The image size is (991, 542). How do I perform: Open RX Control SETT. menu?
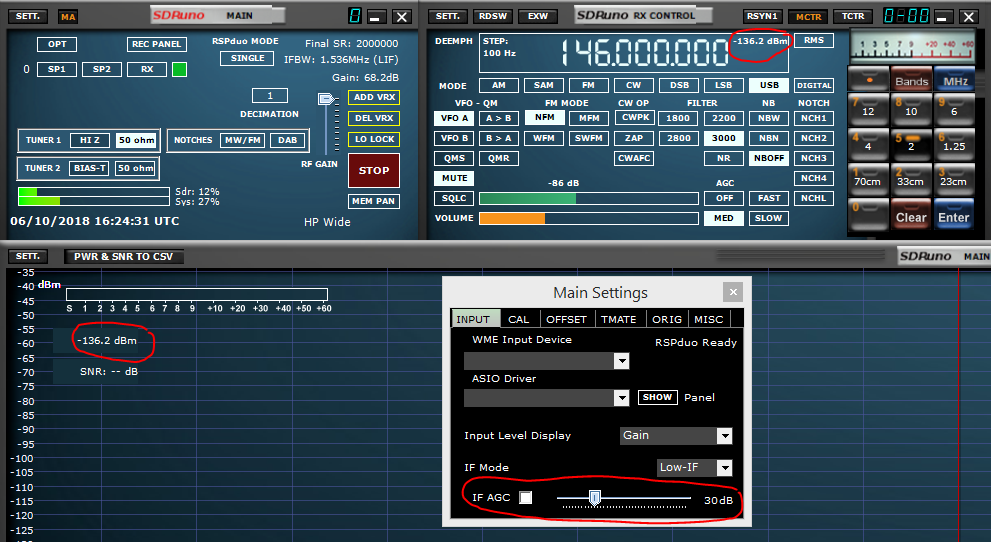[447, 16]
